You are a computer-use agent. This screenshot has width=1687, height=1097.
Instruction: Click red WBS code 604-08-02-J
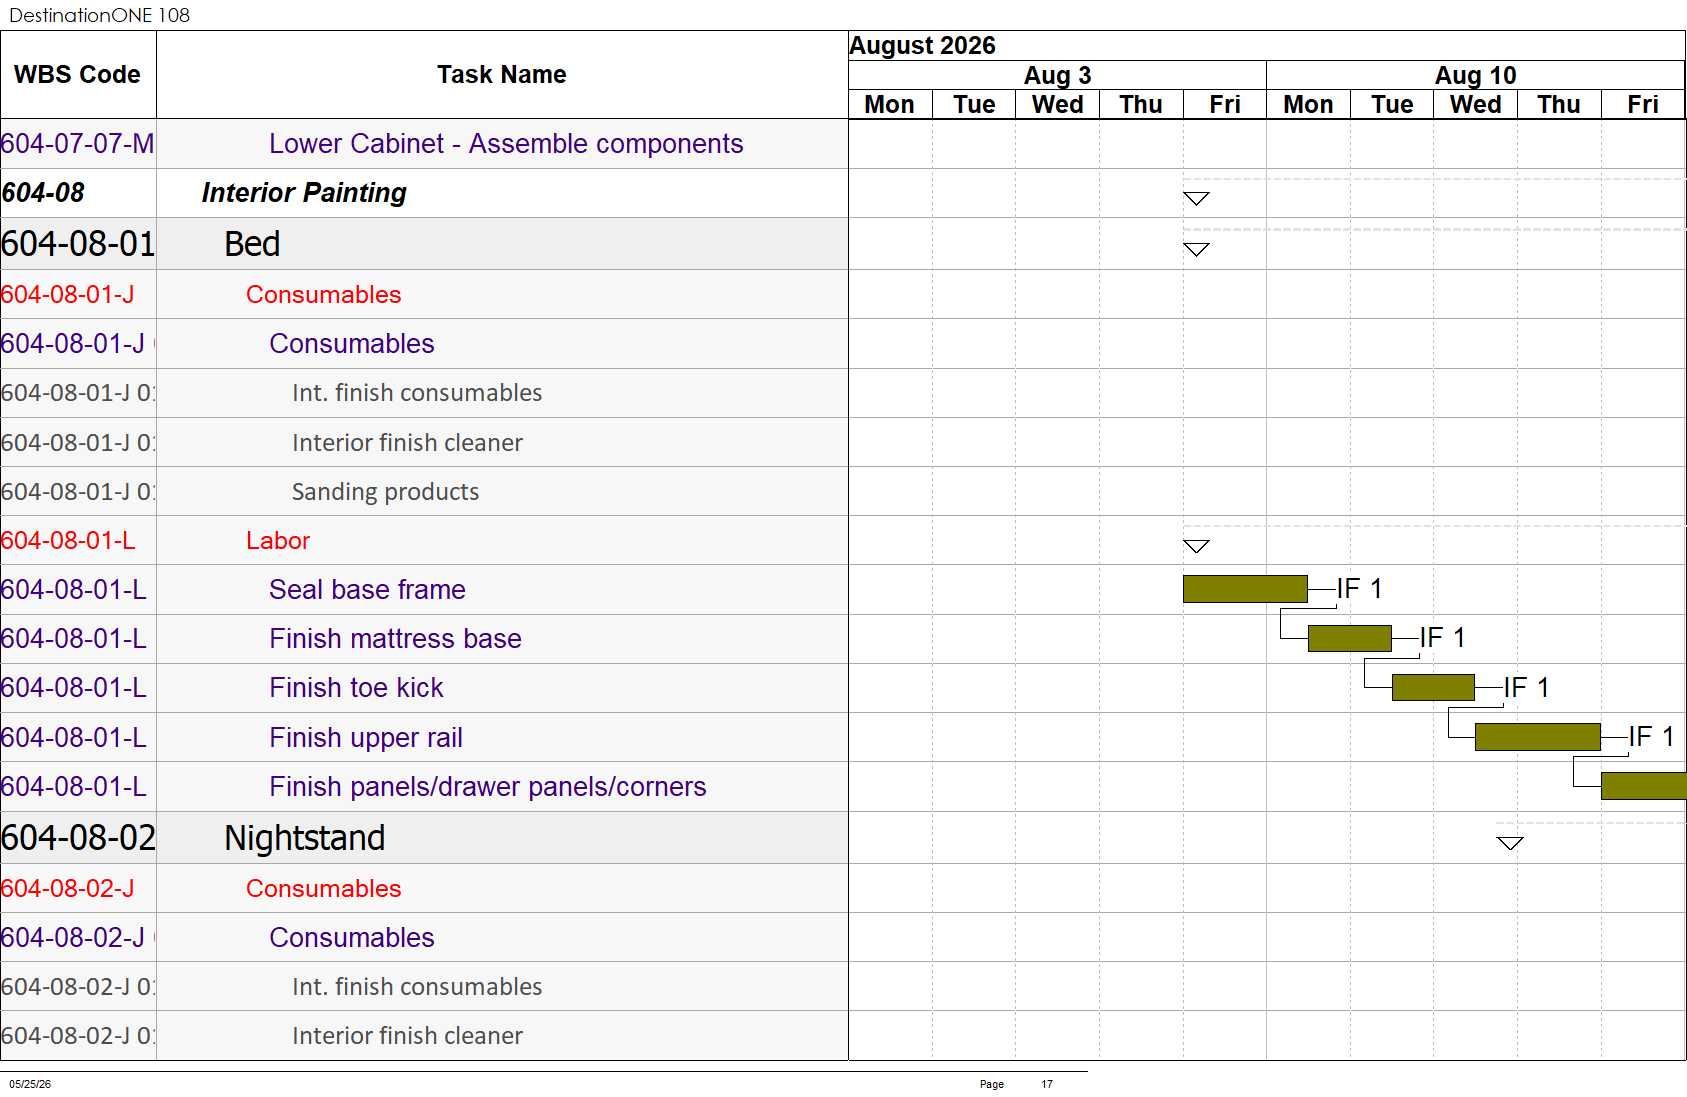pyautogui.click(x=68, y=889)
